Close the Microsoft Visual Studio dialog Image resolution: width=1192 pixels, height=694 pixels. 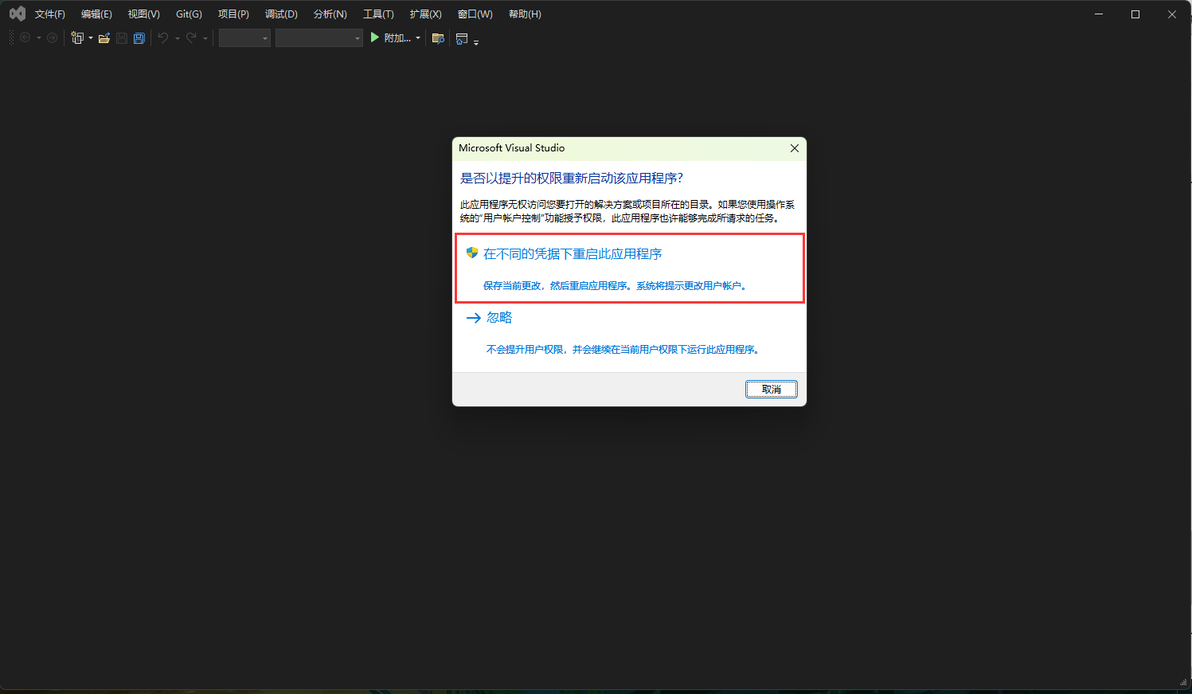[x=794, y=148]
